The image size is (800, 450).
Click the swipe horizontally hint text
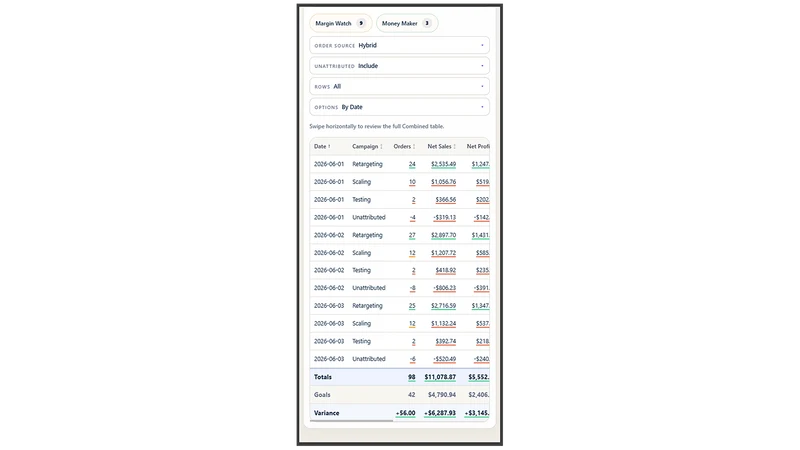click(377, 127)
